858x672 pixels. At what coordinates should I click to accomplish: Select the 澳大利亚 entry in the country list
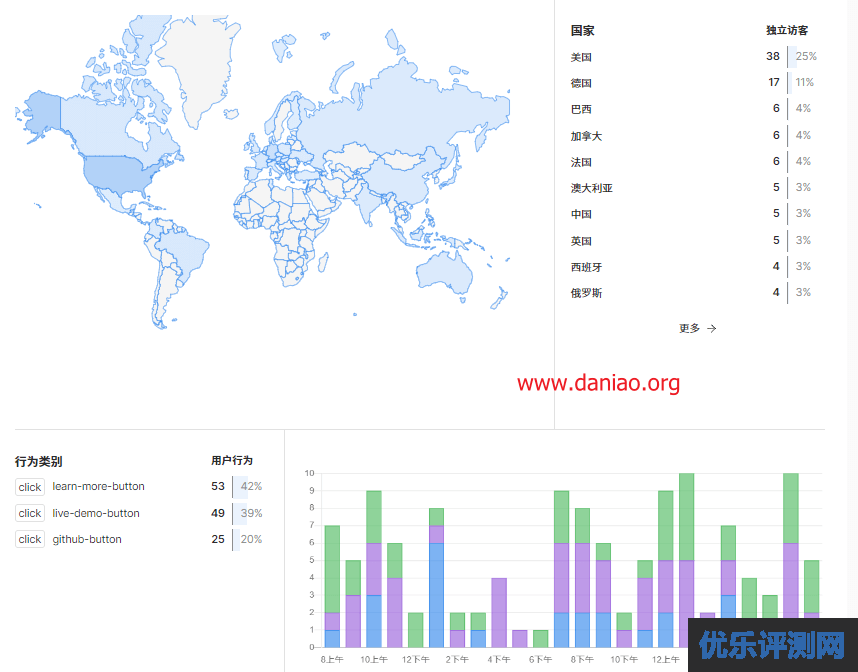click(x=592, y=188)
